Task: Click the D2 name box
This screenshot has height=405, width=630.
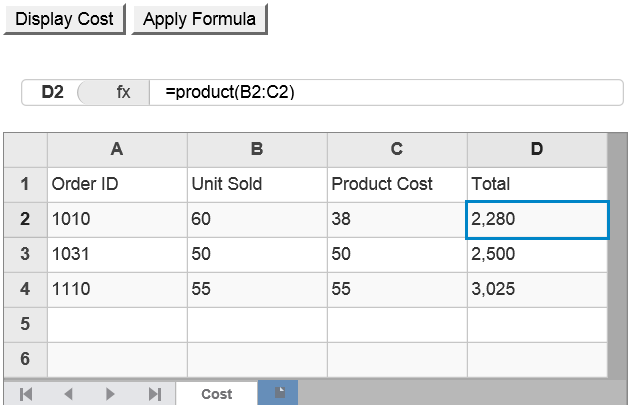Action: (52, 92)
